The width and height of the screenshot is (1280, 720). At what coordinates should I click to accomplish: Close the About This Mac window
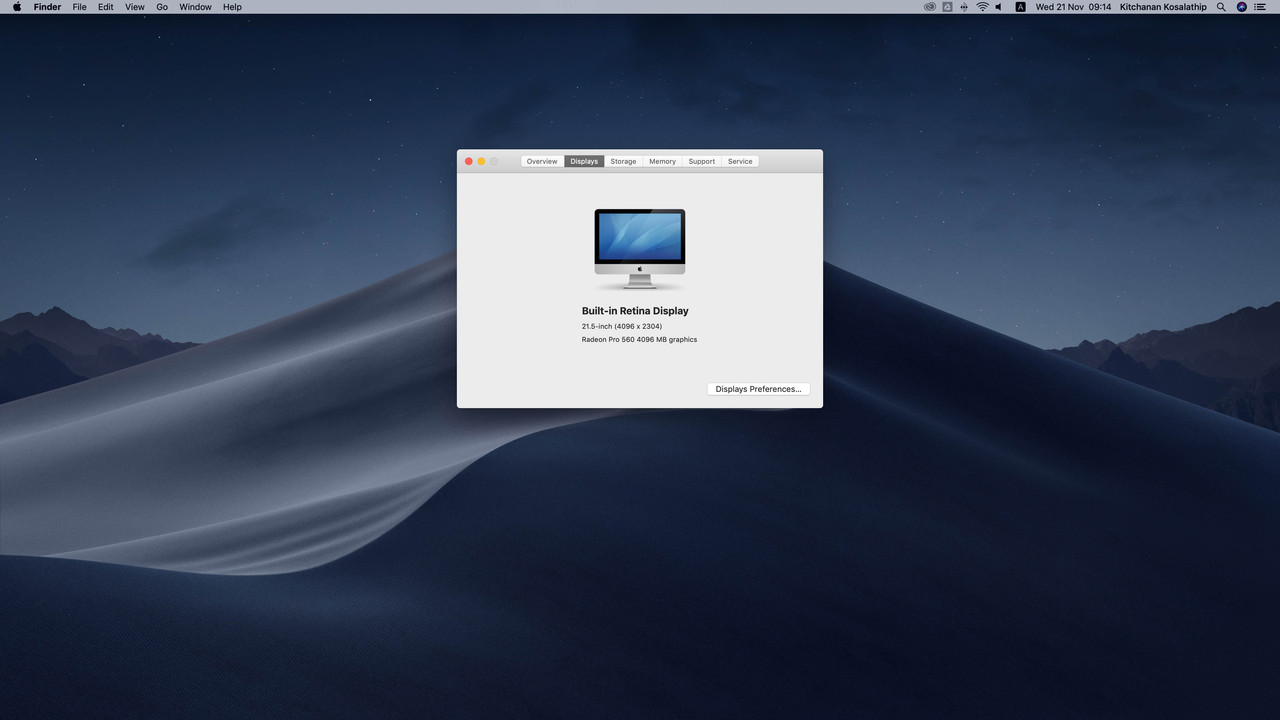[468, 161]
